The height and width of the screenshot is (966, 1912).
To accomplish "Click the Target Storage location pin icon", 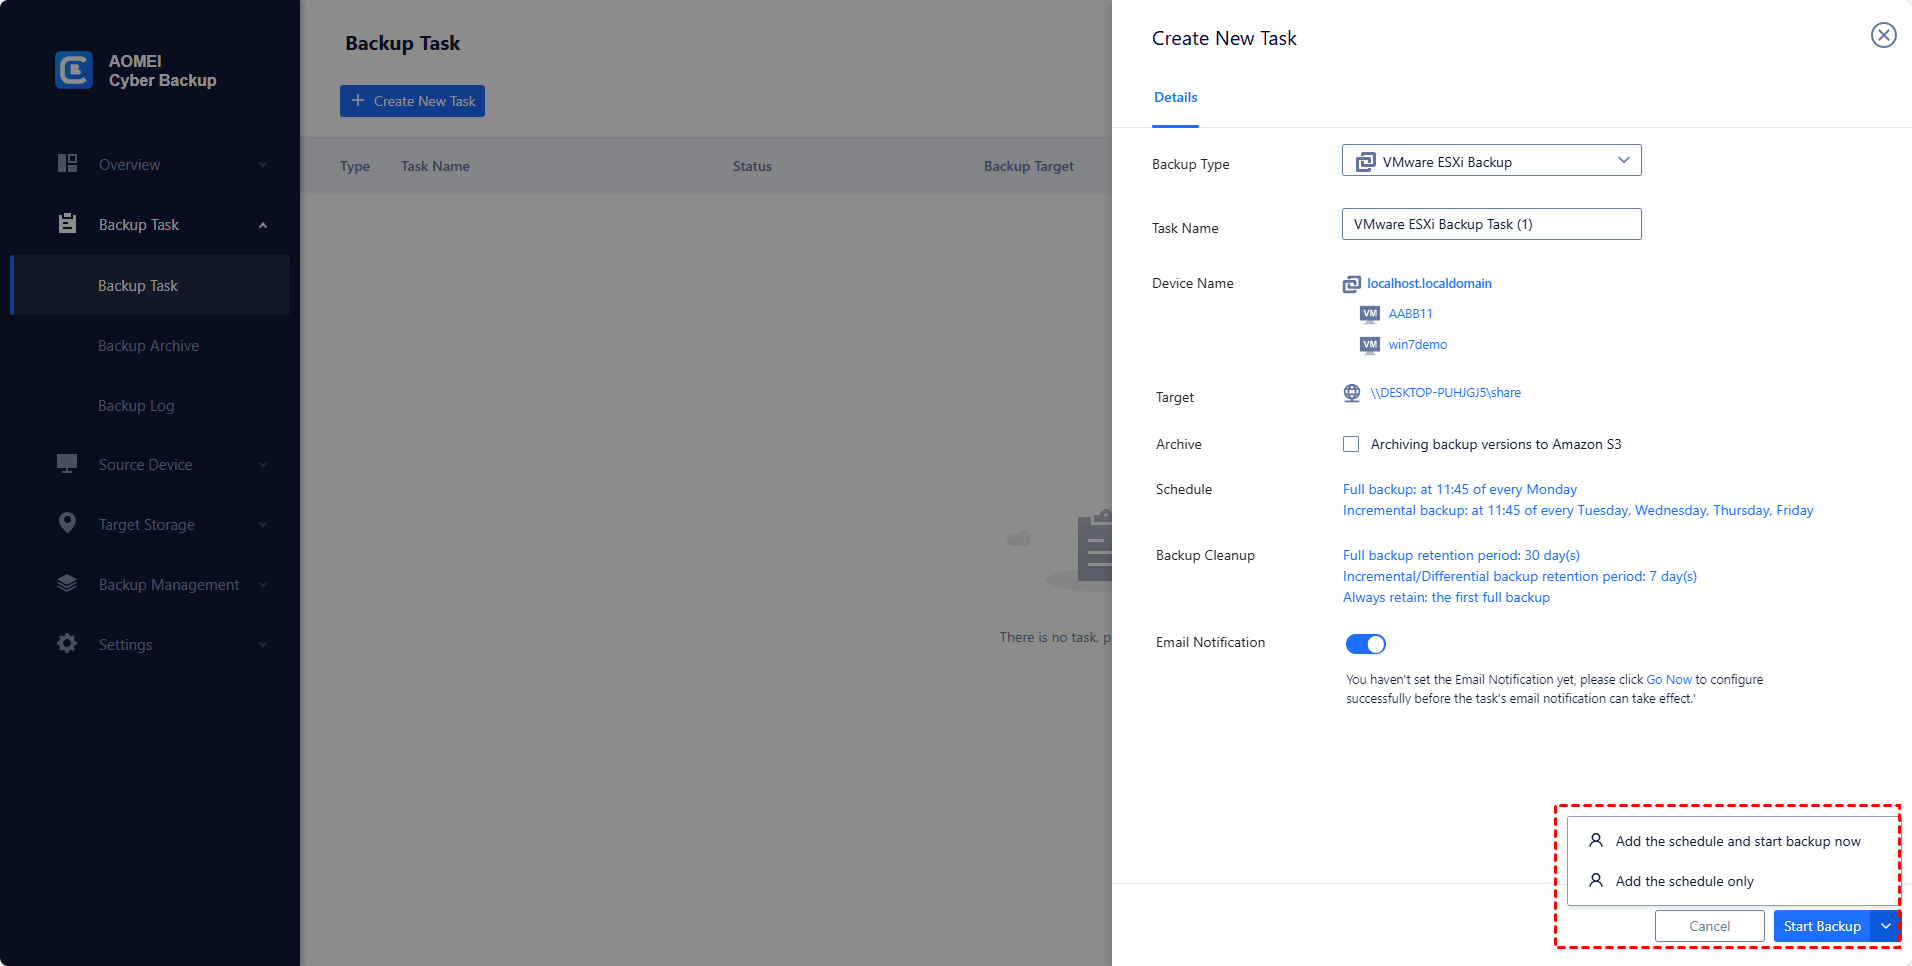I will [67, 523].
